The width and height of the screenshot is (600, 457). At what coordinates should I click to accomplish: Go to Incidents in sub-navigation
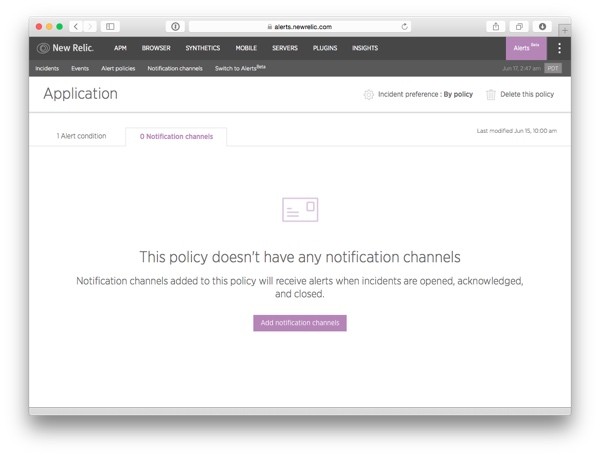(x=47, y=69)
